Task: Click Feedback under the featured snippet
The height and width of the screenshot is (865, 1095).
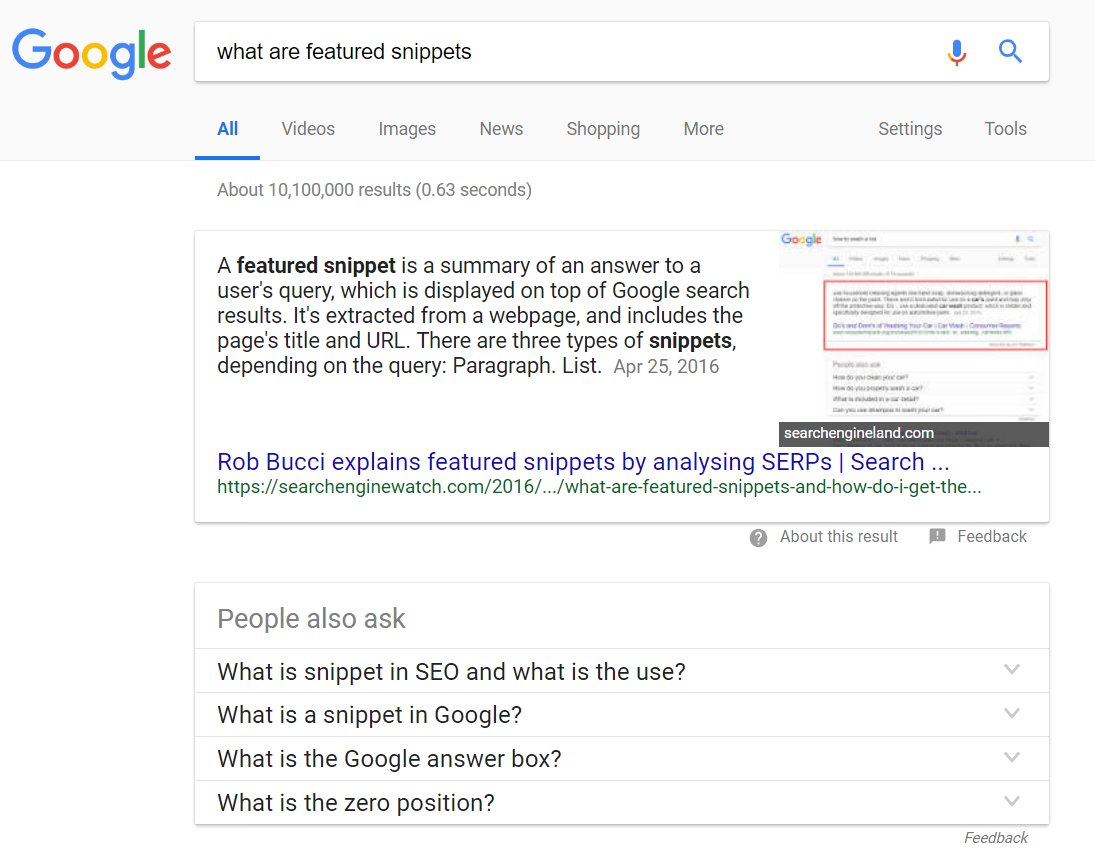Action: 992,537
